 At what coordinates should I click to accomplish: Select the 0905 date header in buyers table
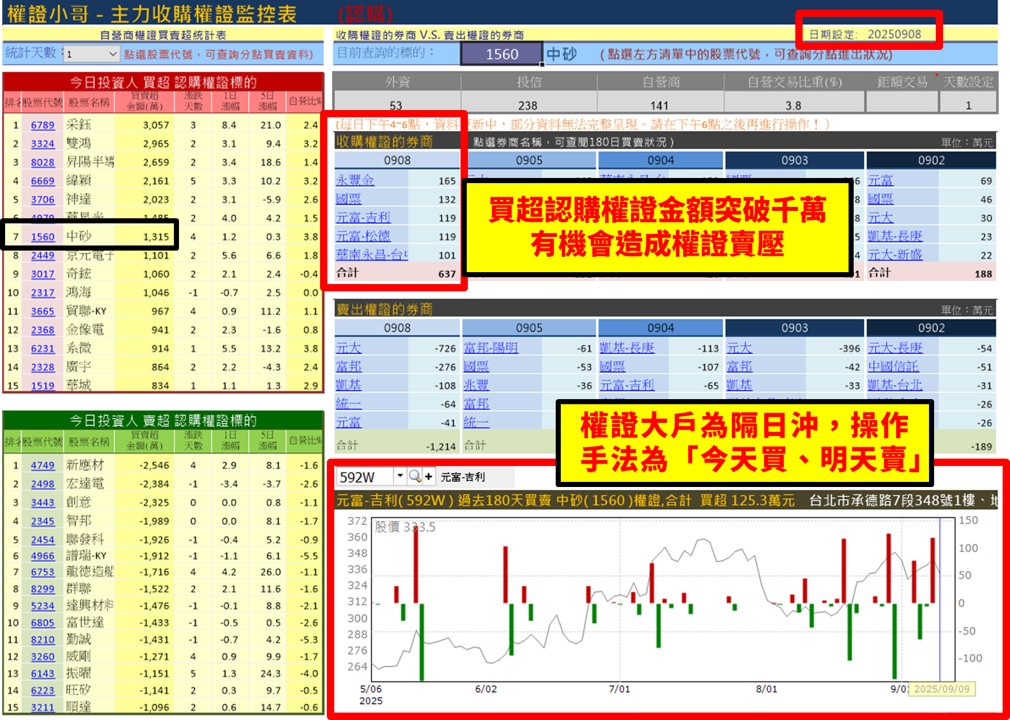pyautogui.click(x=529, y=160)
